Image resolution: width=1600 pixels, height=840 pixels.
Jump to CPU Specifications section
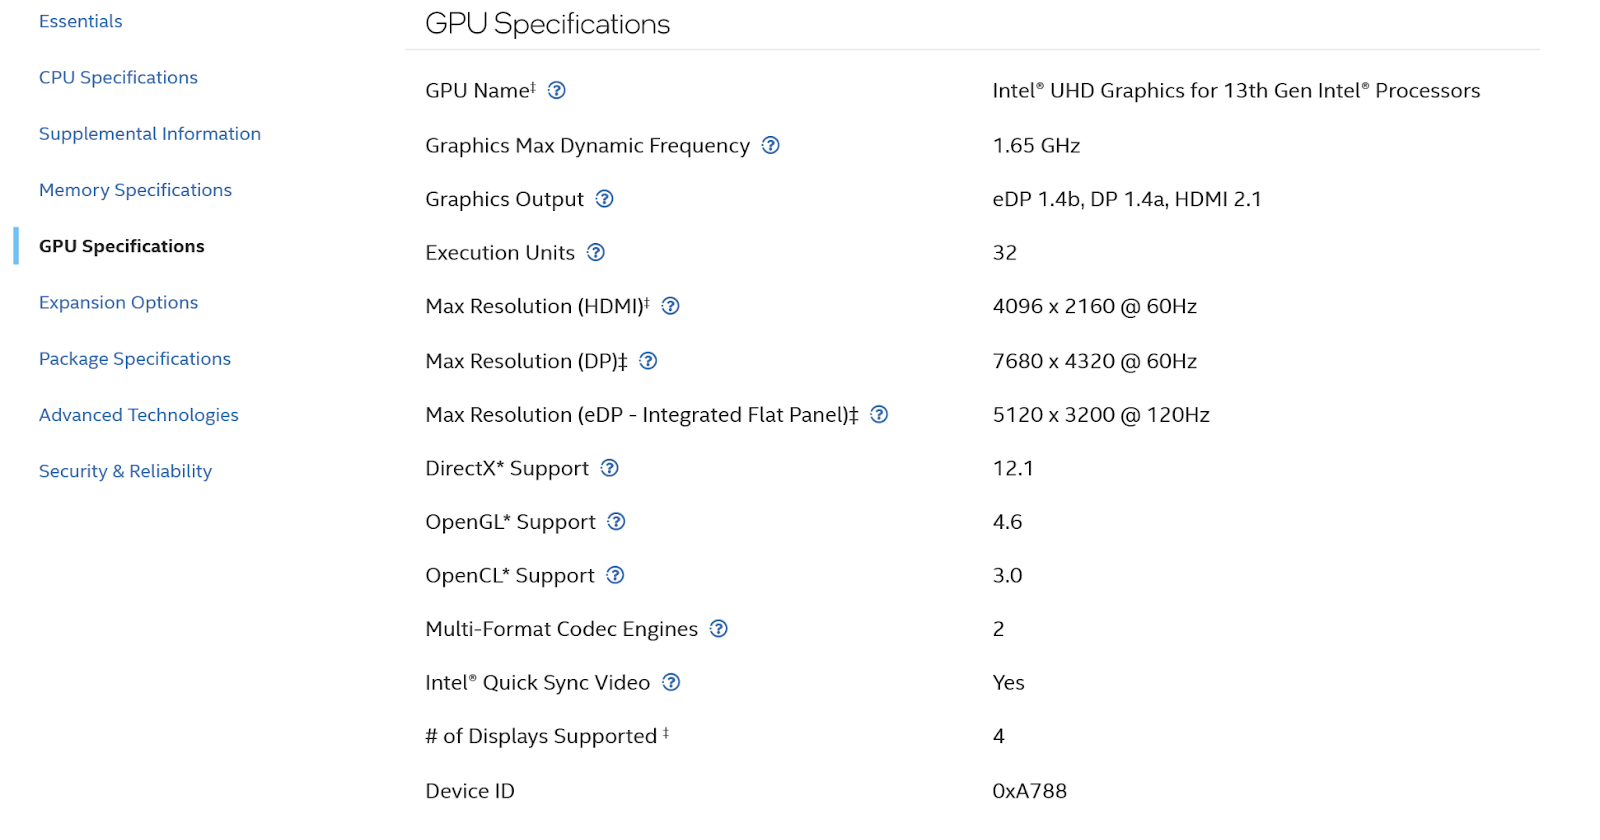[118, 77]
